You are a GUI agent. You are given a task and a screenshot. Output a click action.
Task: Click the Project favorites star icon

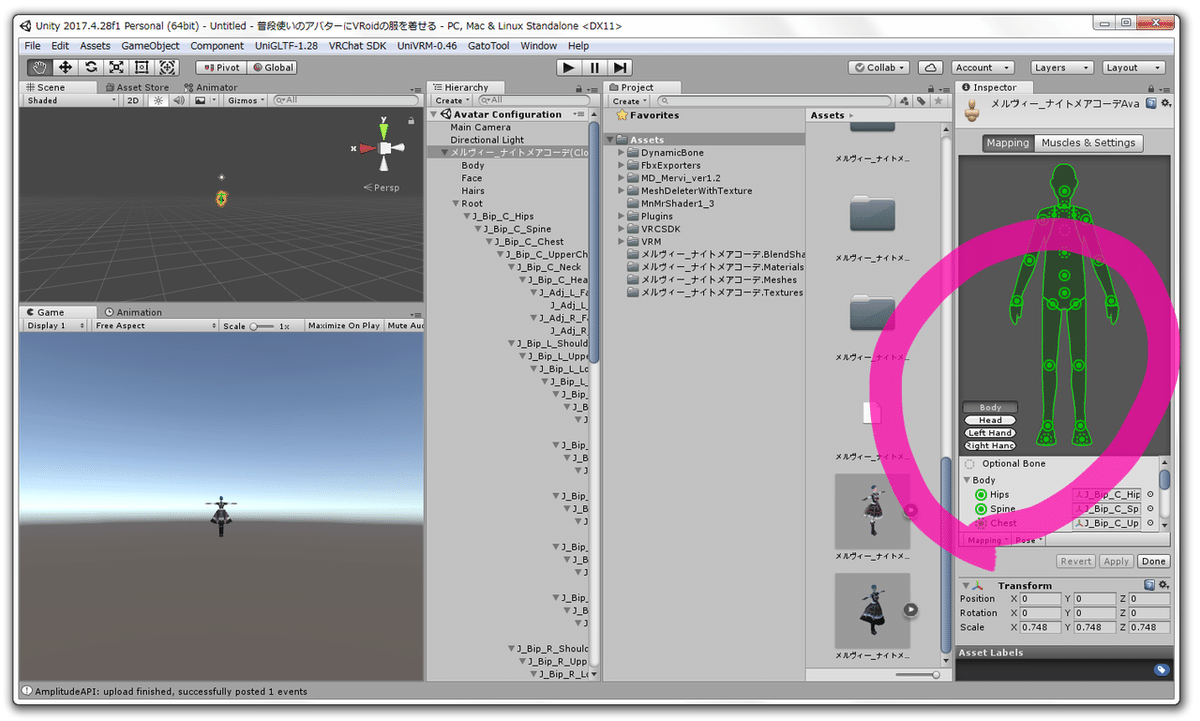[x=938, y=101]
